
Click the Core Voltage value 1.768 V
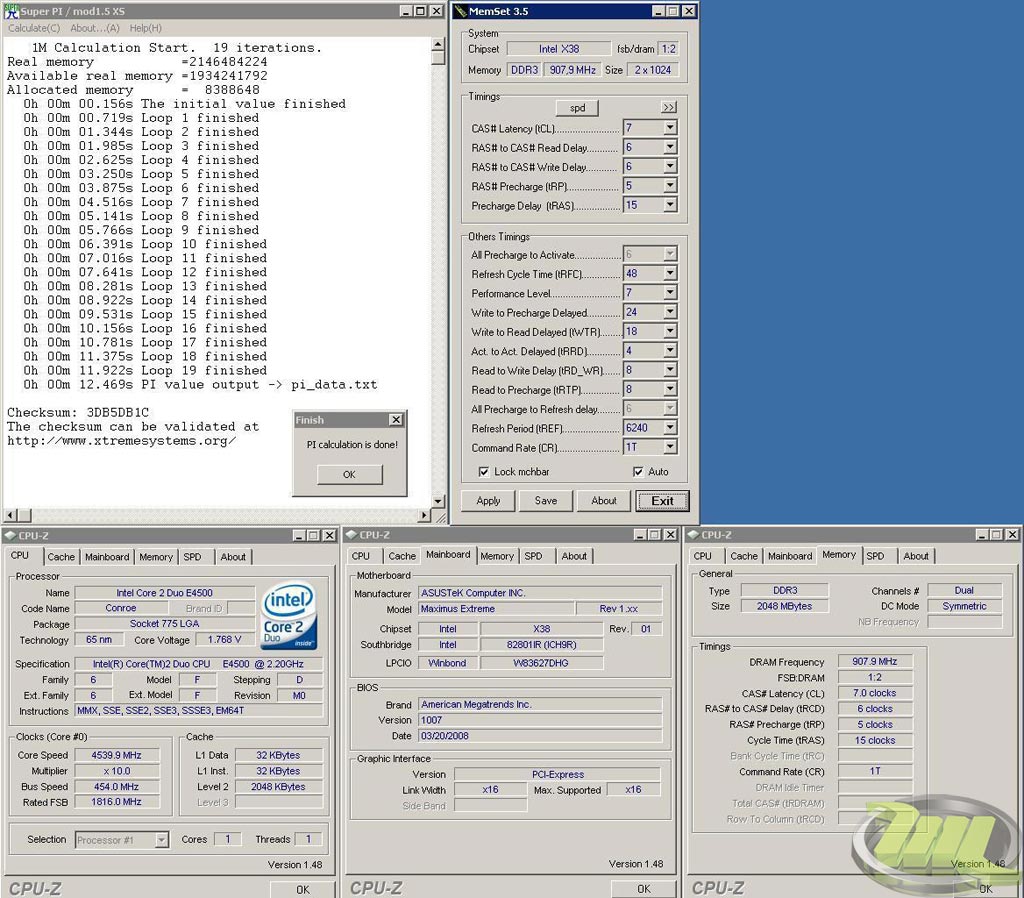[224, 639]
